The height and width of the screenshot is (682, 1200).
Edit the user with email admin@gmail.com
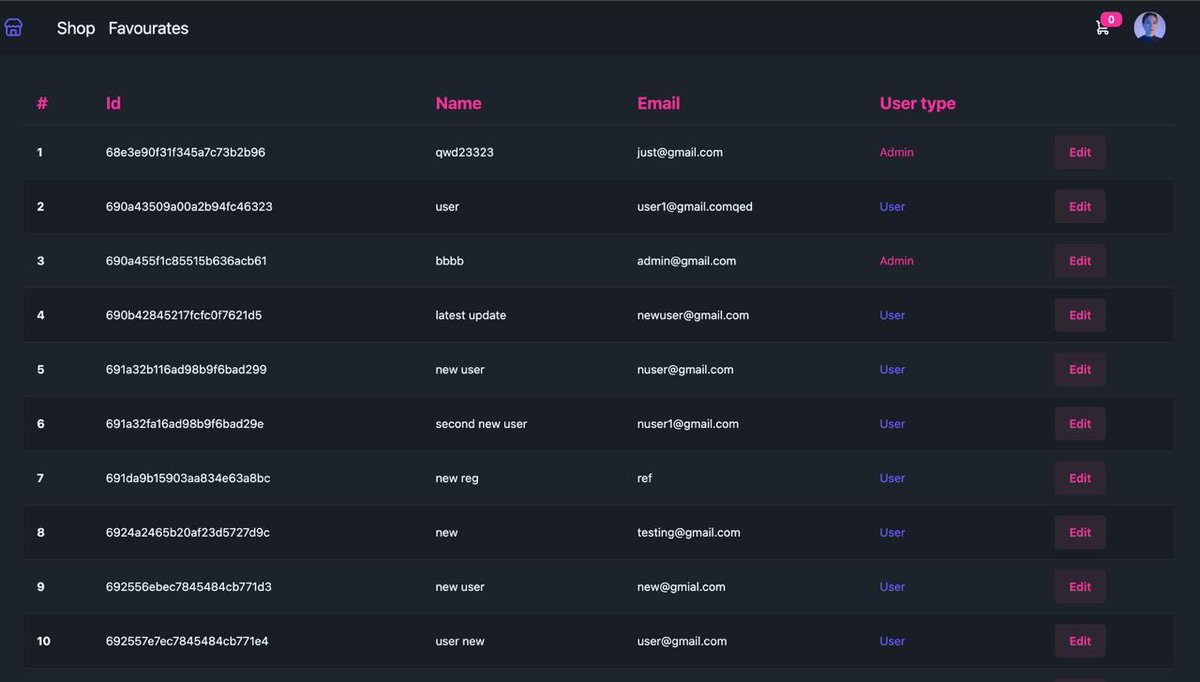click(x=1079, y=260)
